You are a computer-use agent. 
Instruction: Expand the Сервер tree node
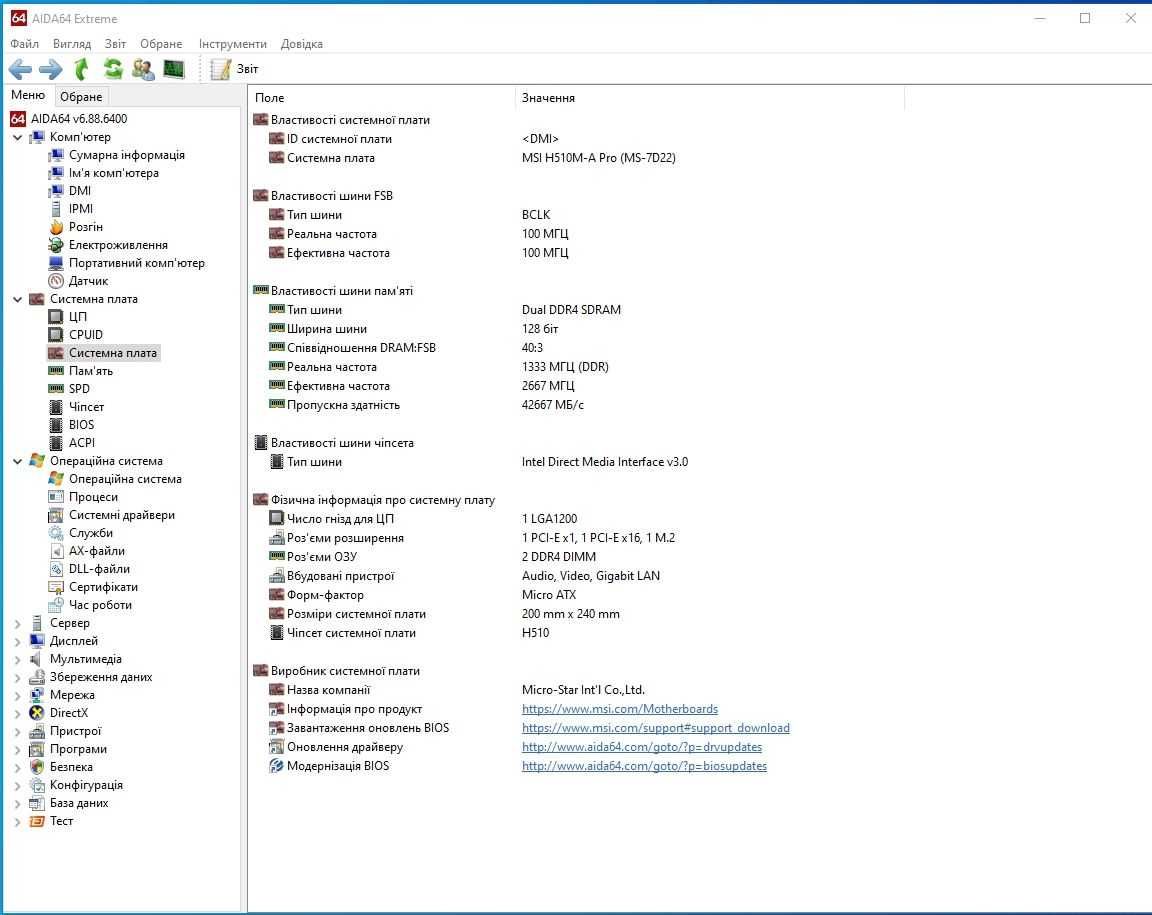coord(18,623)
